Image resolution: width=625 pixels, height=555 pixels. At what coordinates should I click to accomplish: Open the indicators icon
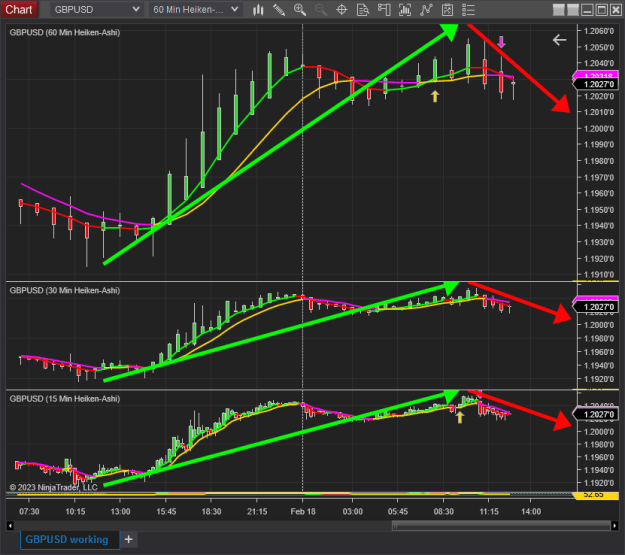coord(405,10)
